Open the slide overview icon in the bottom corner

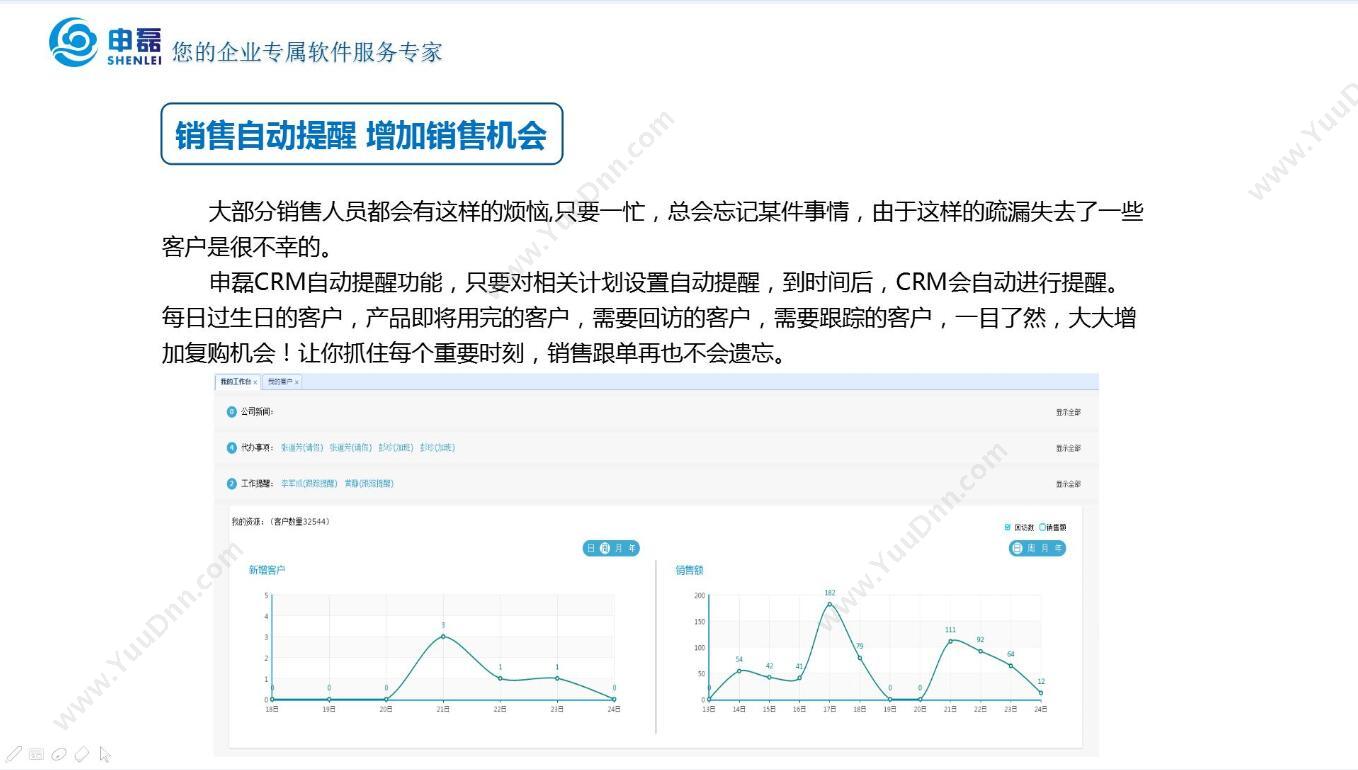[36, 753]
